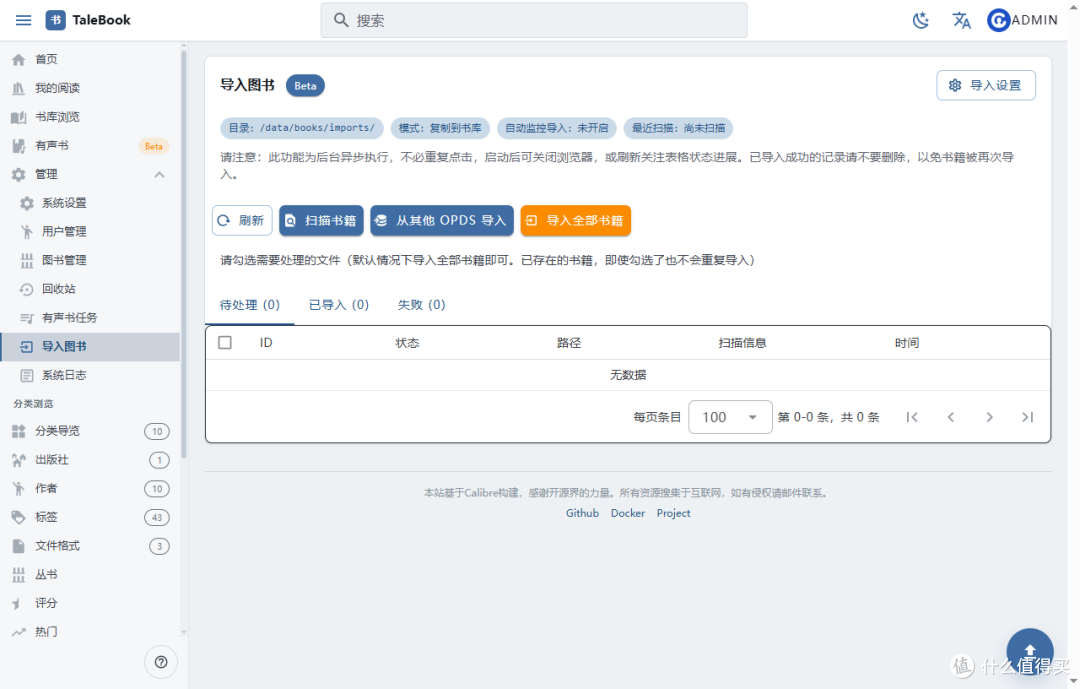Open the rows-per-page 100 dropdown
This screenshot has width=1080, height=689.
point(730,417)
